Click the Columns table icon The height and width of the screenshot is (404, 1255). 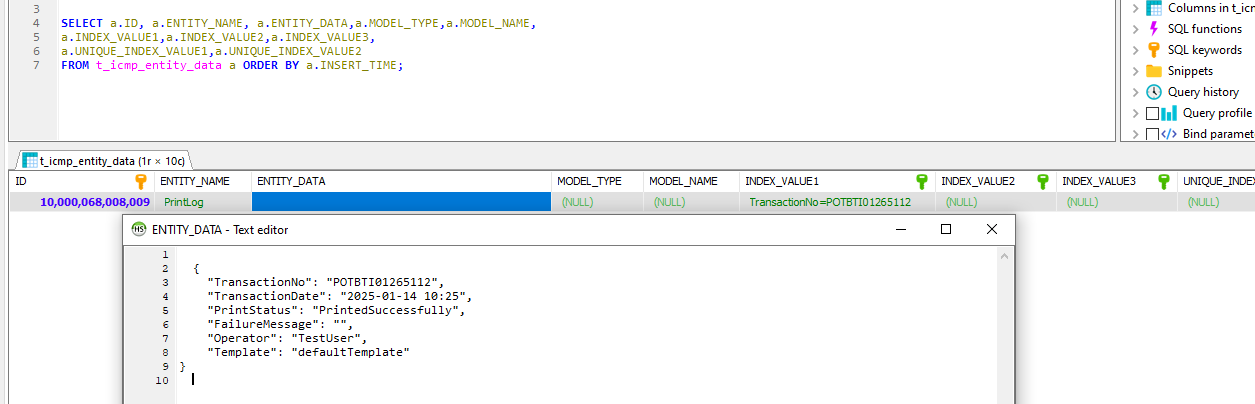point(1154,8)
